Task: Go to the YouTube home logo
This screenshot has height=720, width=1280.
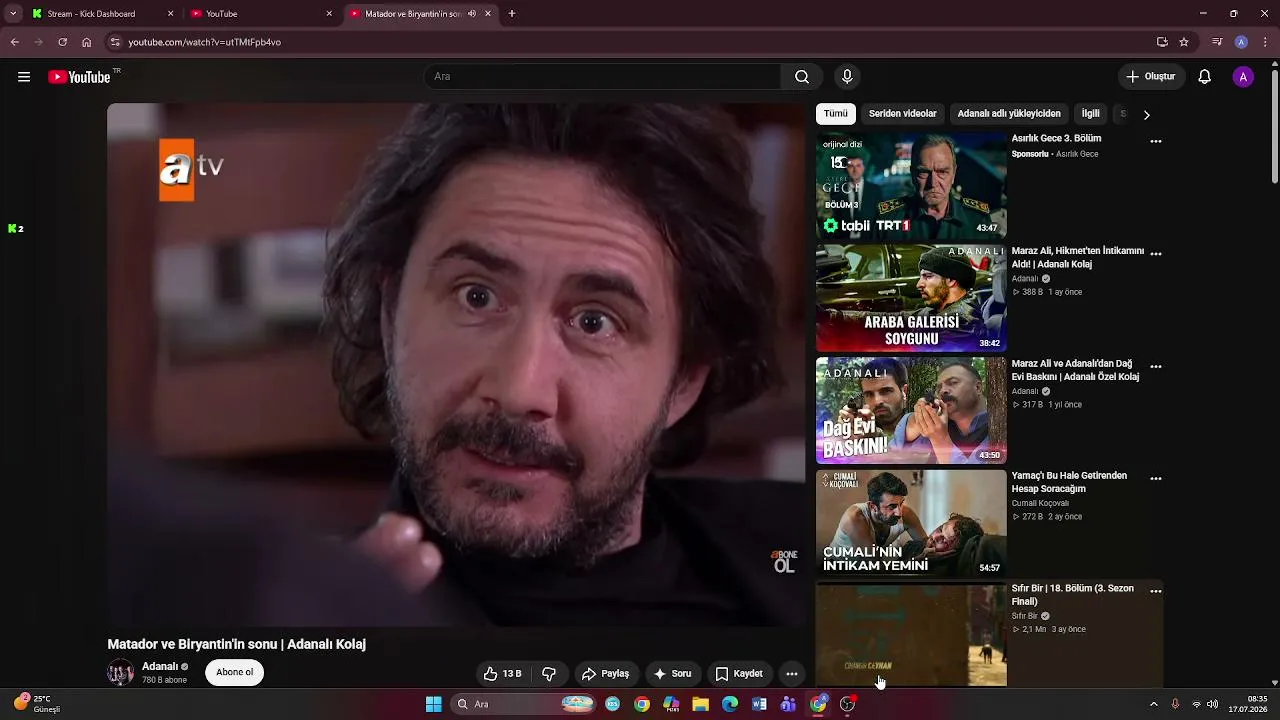Action: point(79,77)
